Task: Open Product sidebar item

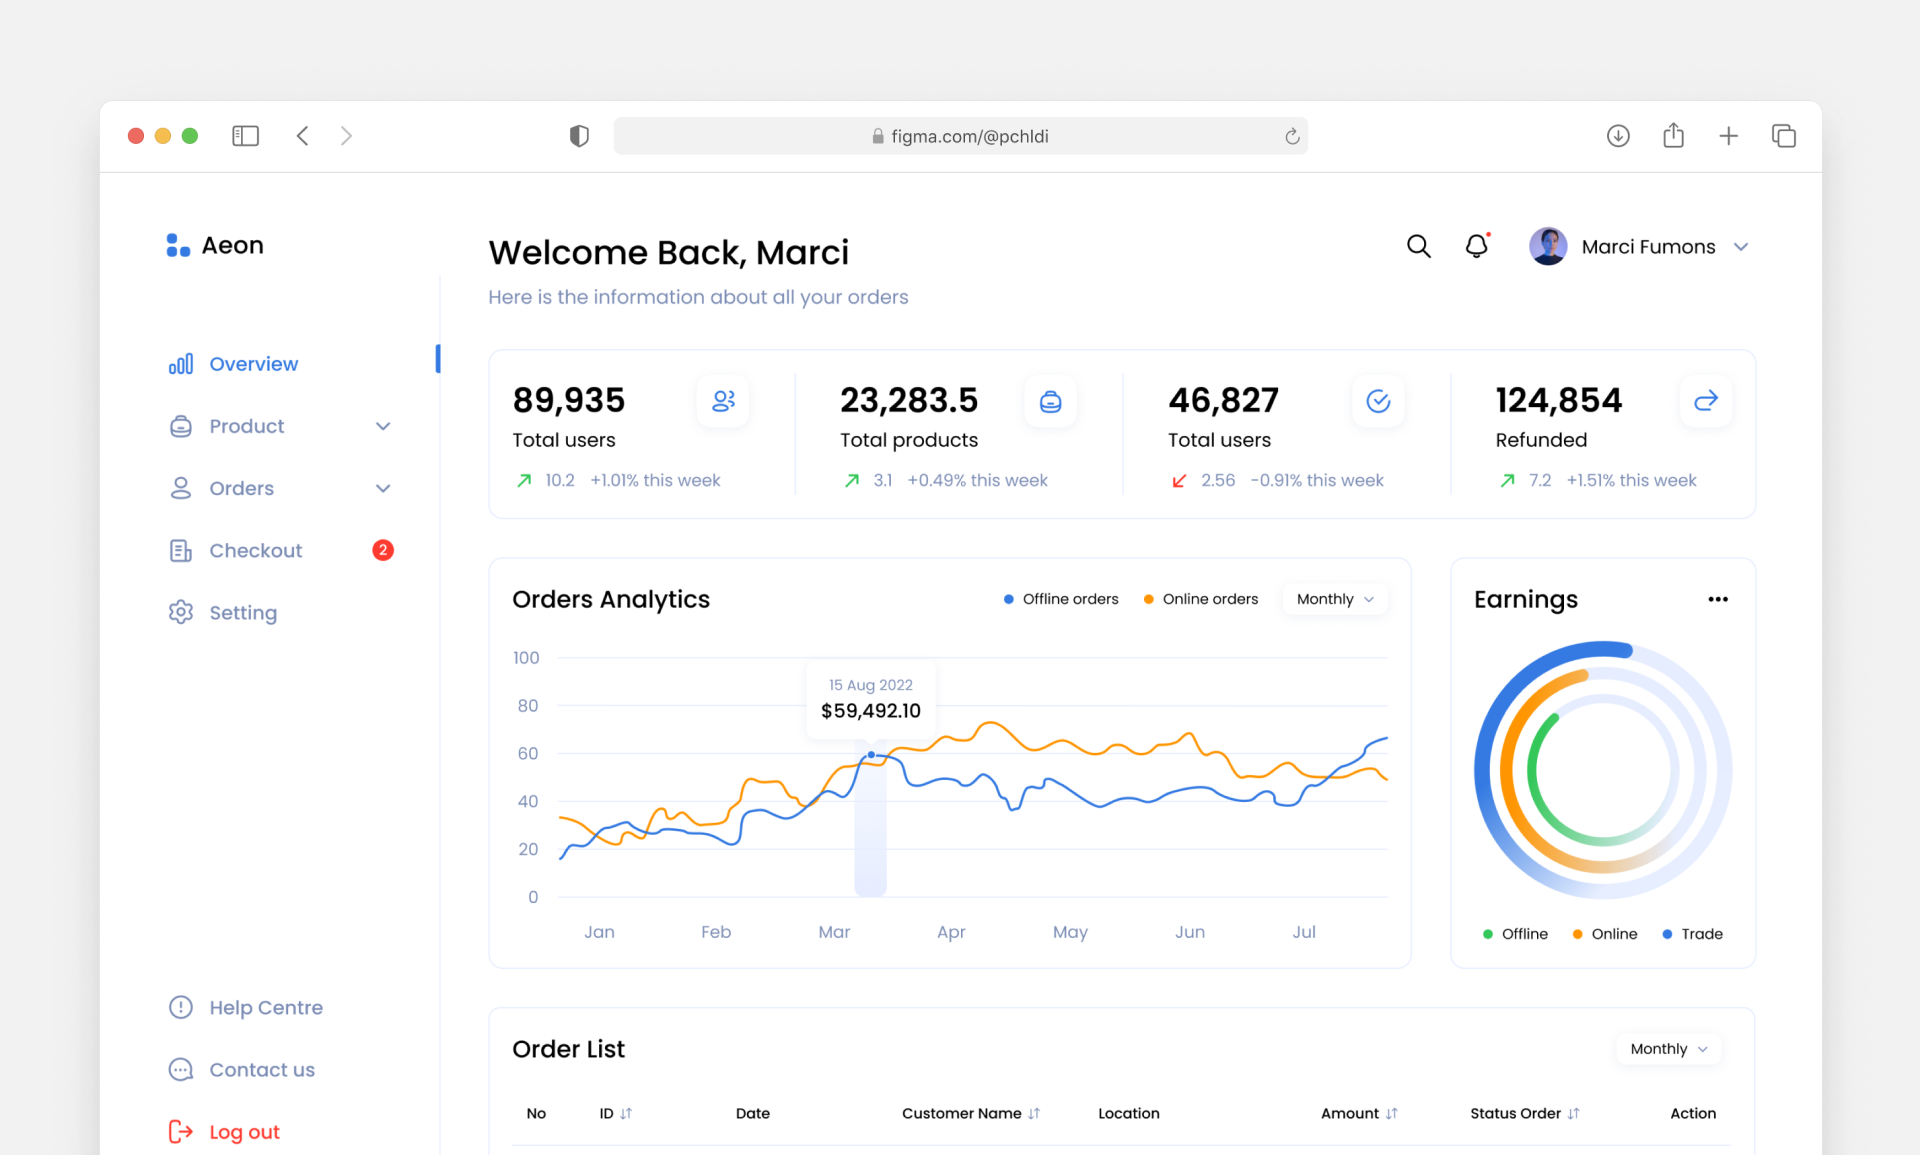Action: tap(246, 426)
